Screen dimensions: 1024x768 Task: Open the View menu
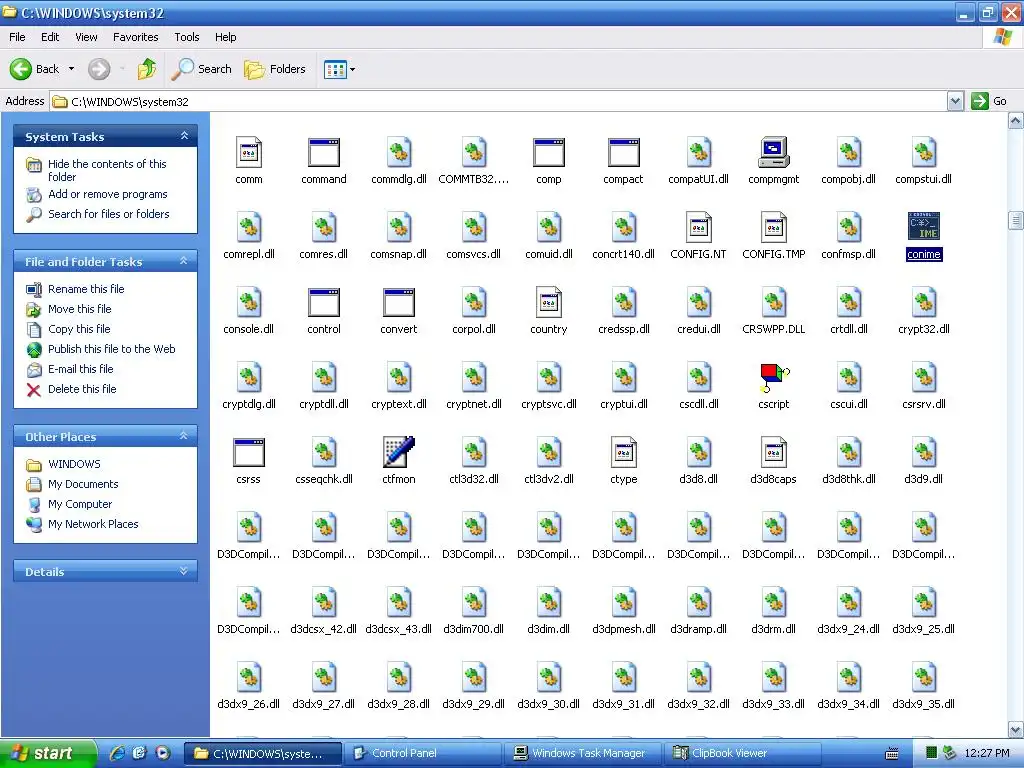point(86,37)
